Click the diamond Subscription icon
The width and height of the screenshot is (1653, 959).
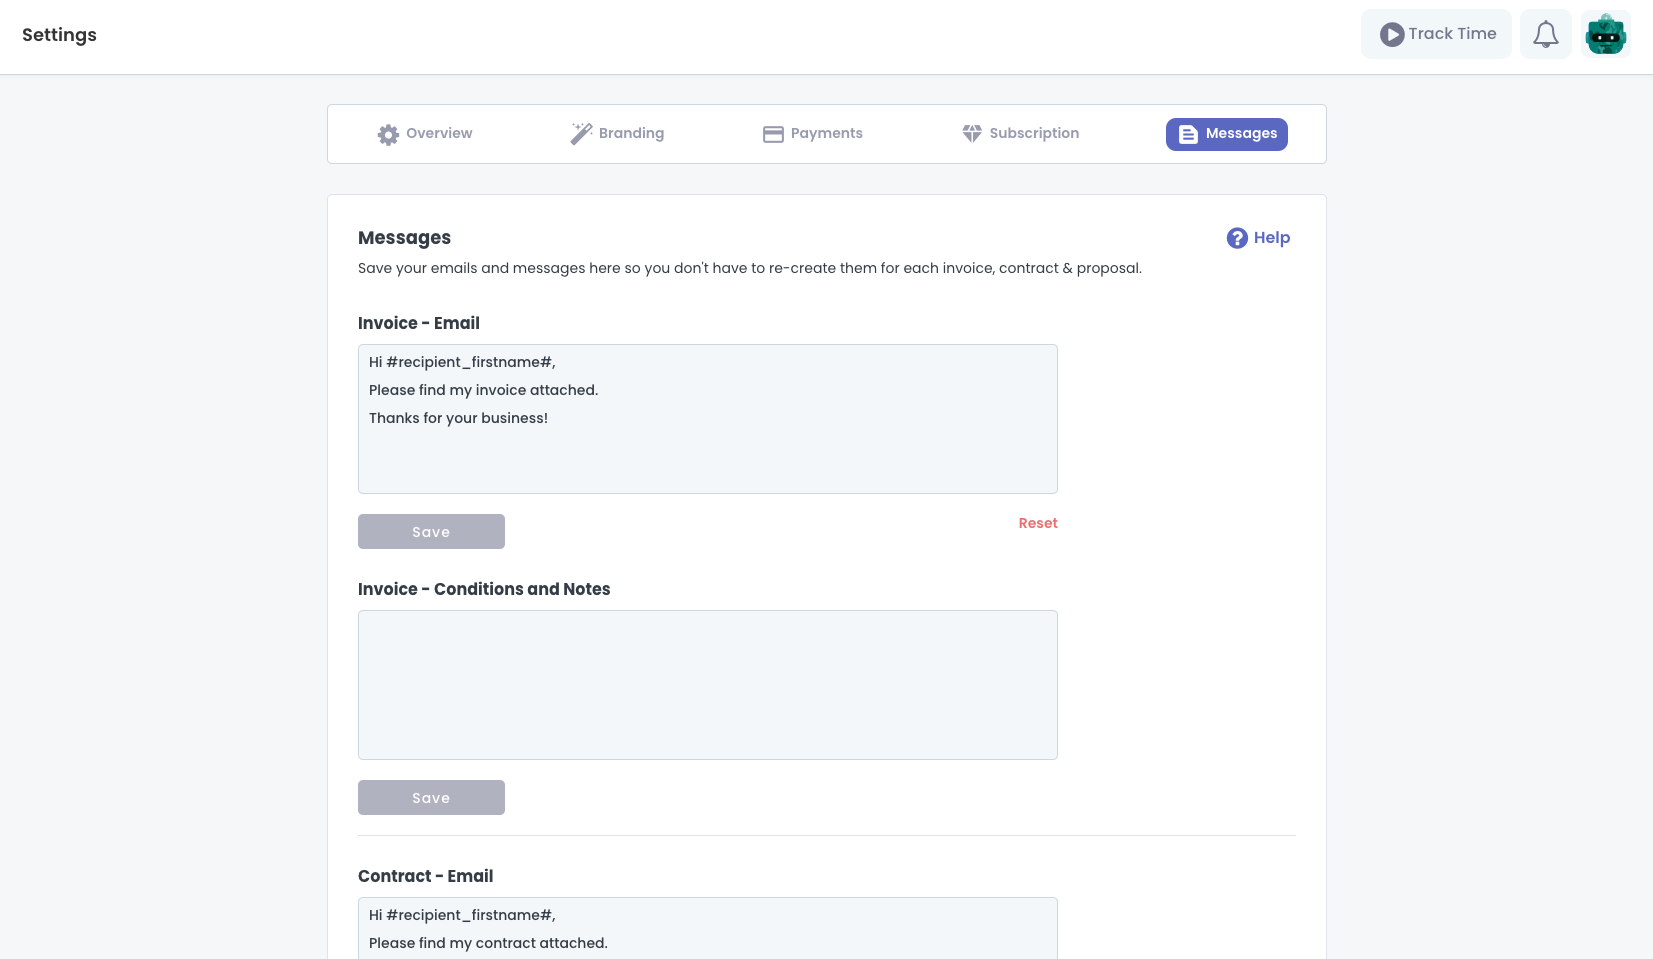[972, 134]
